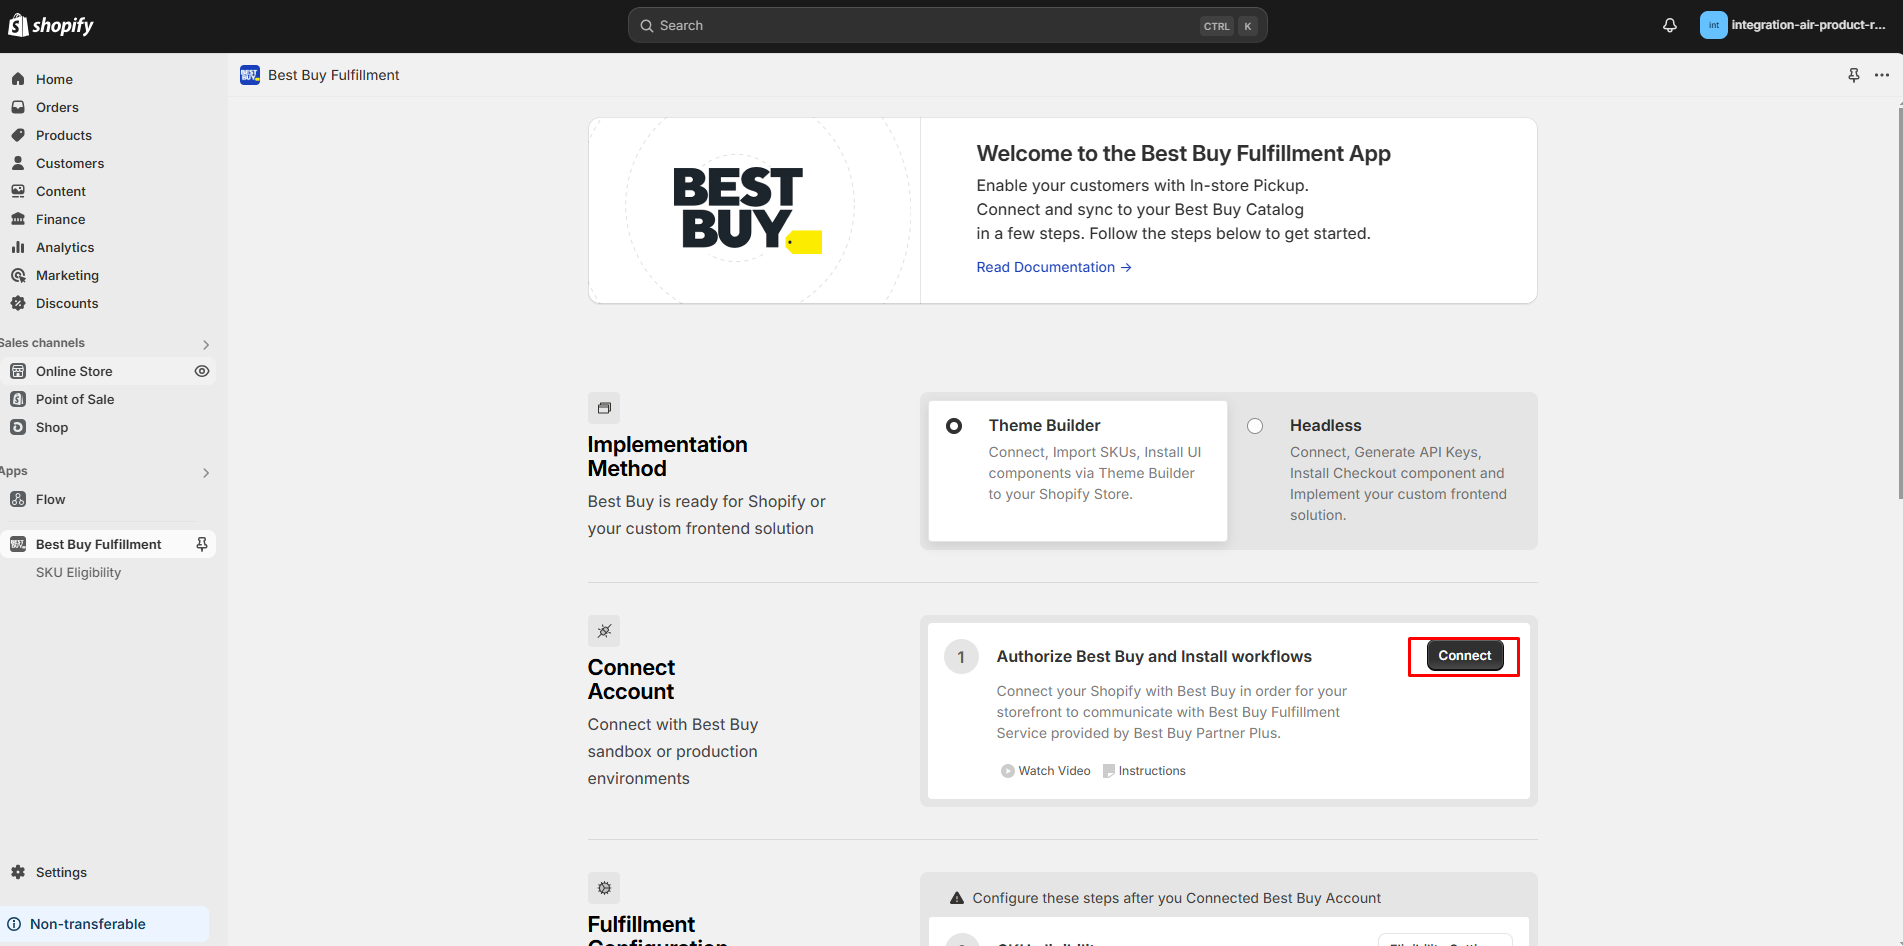Expand the Apps section
This screenshot has height=946, width=1903.
click(x=206, y=472)
